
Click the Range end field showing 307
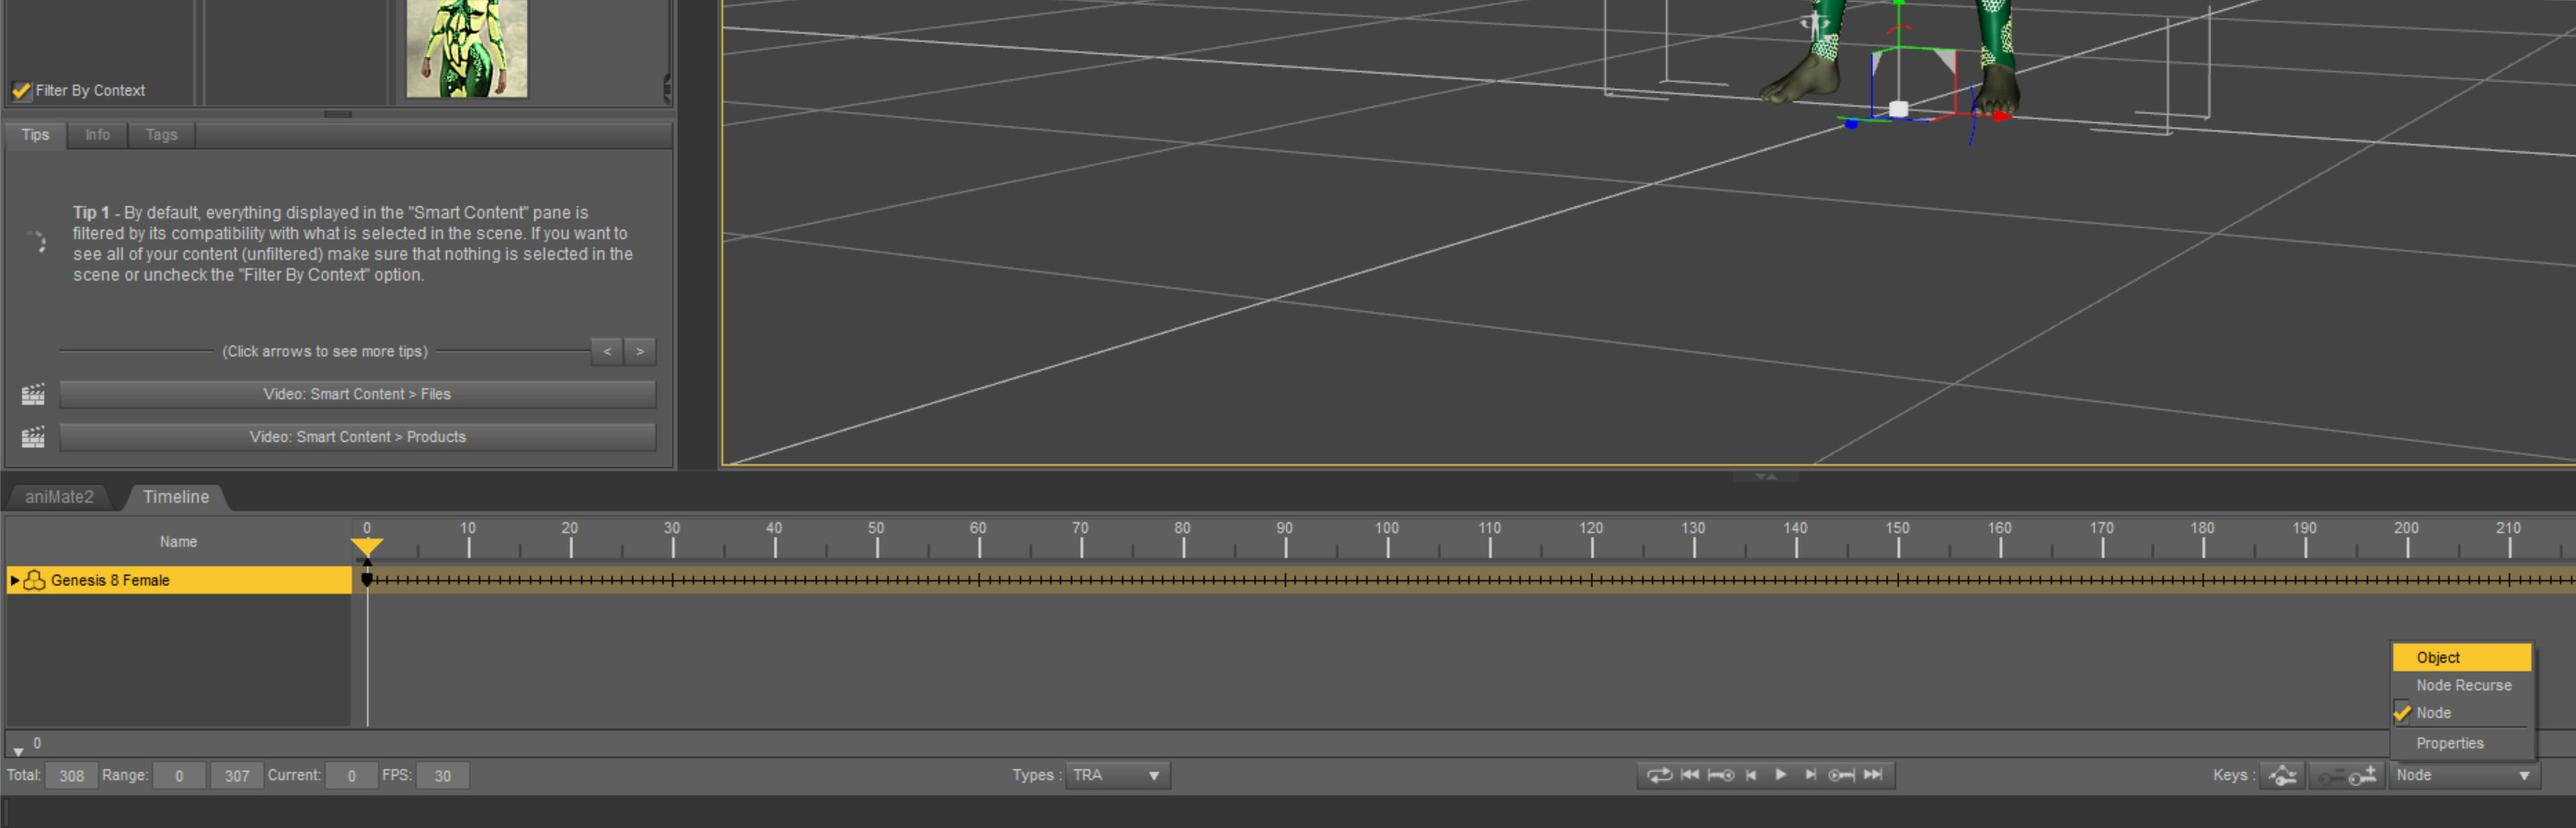point(237,776)
